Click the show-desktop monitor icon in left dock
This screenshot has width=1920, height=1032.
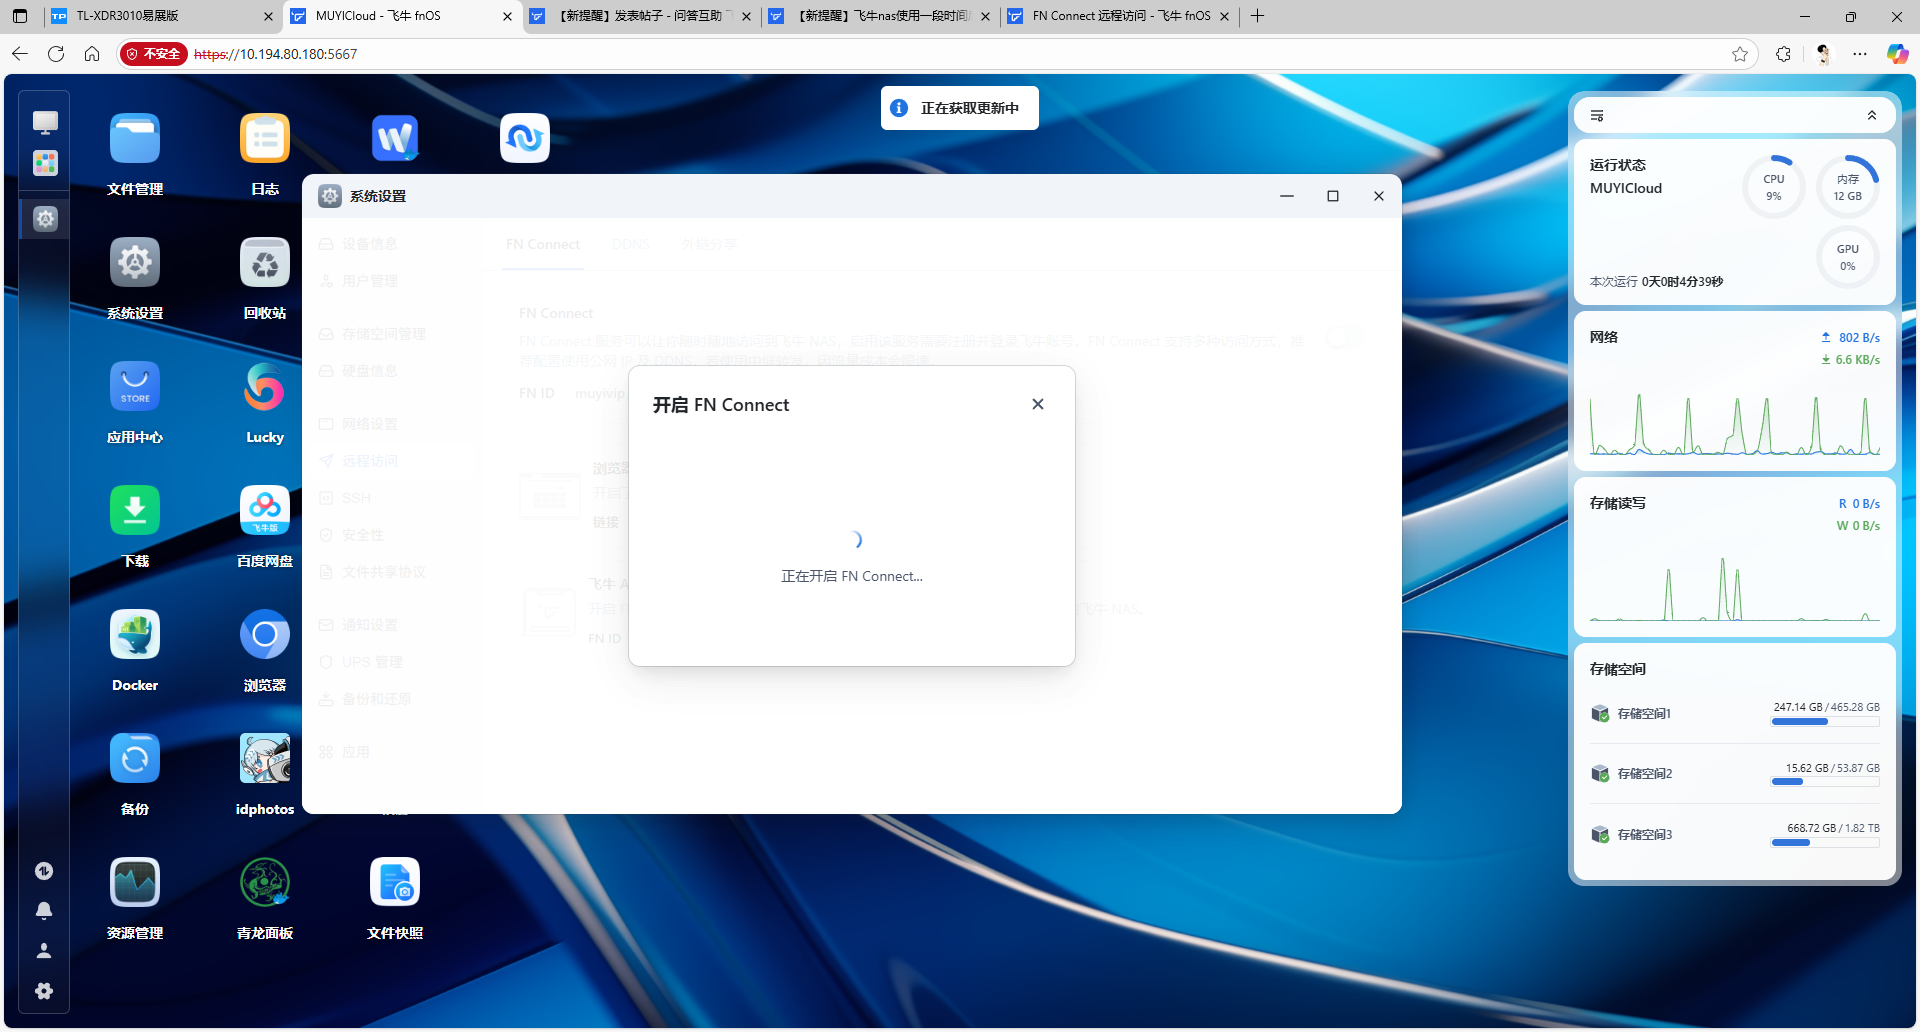click(45, 122)
